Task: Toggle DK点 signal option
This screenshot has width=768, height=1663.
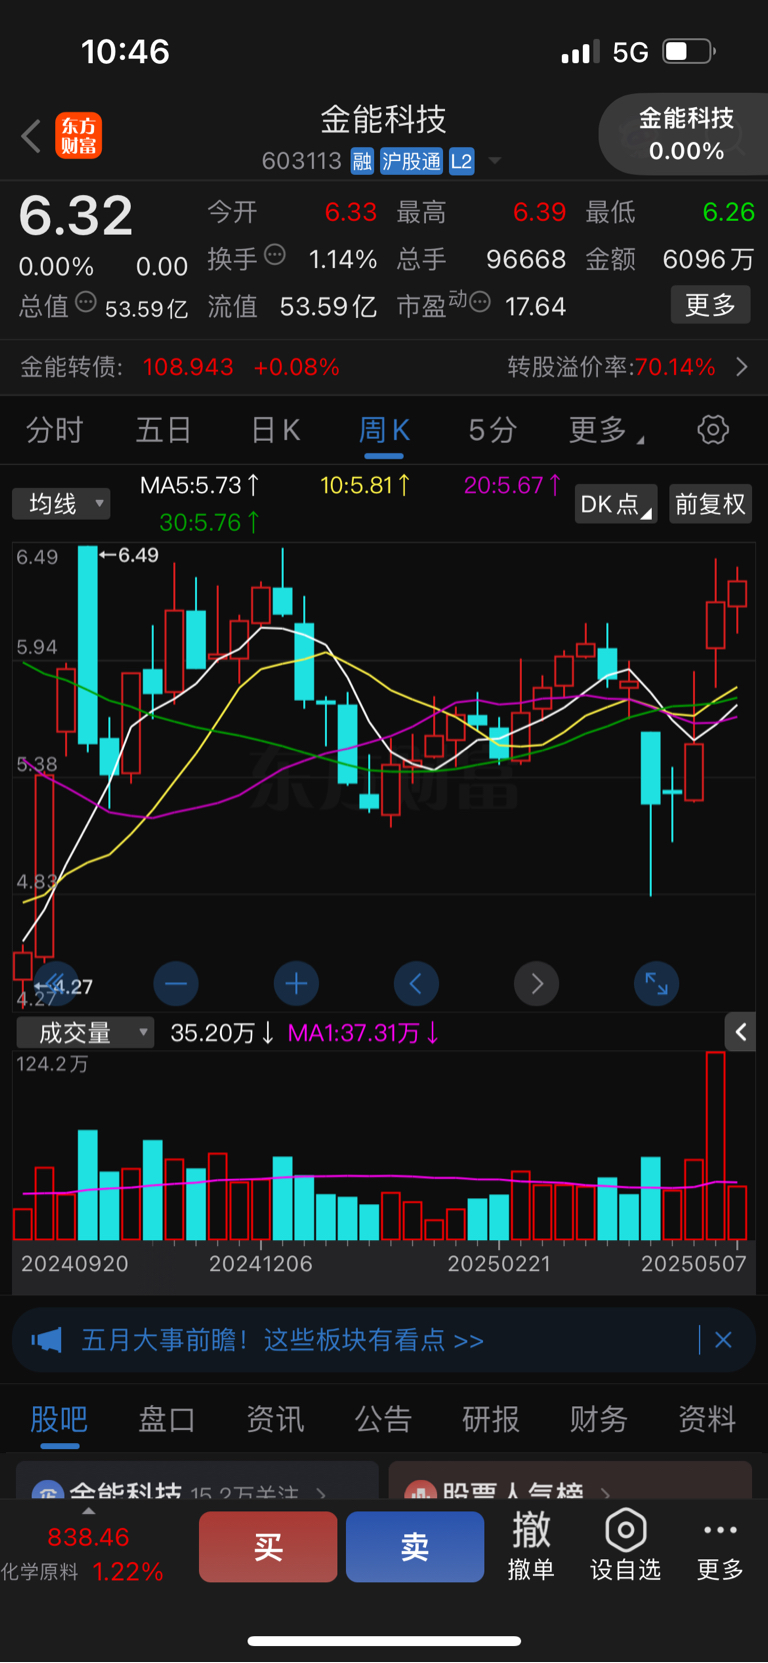Action: pos(616,504)
